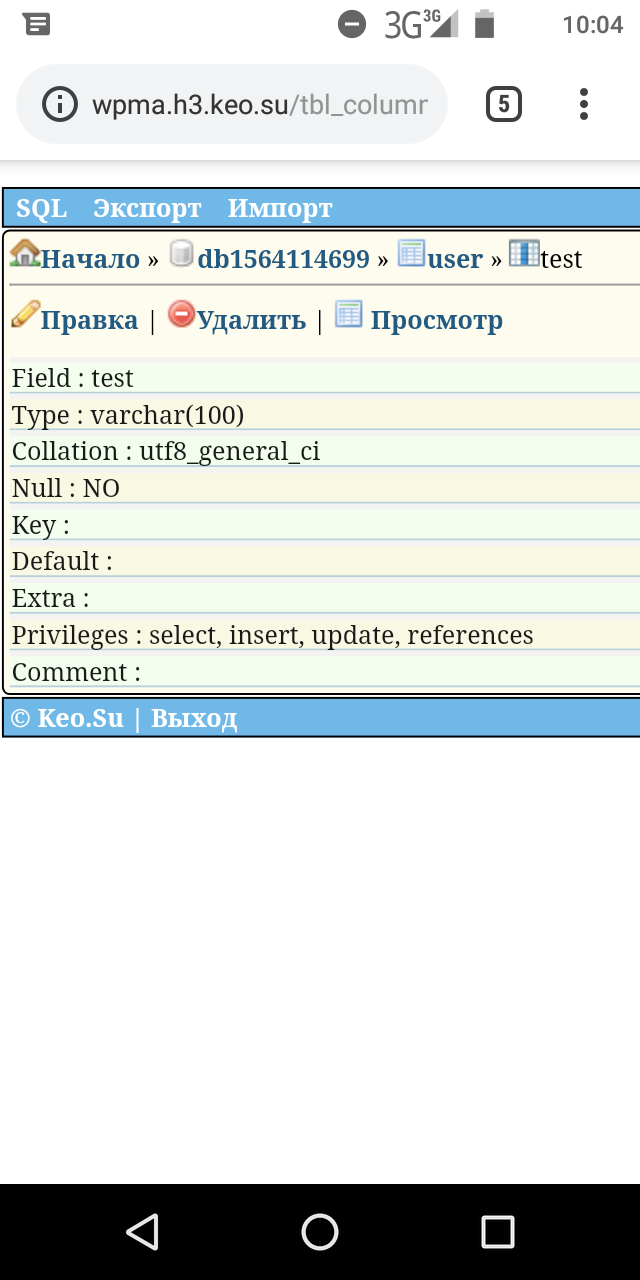The height and width of the screenshot is (1280, 640).
Task: Open the Правка edit link
Action: coord(89,320)
